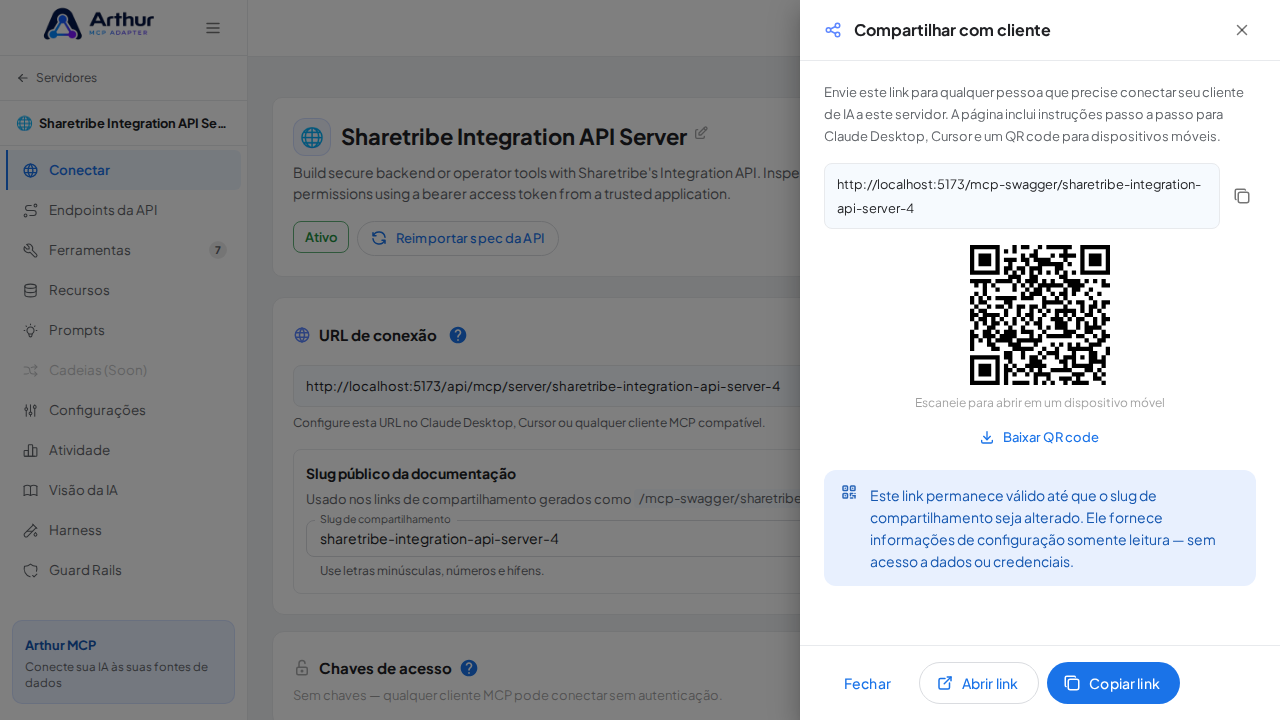
Task: Open Endpoints da API section
Action: 124,210
